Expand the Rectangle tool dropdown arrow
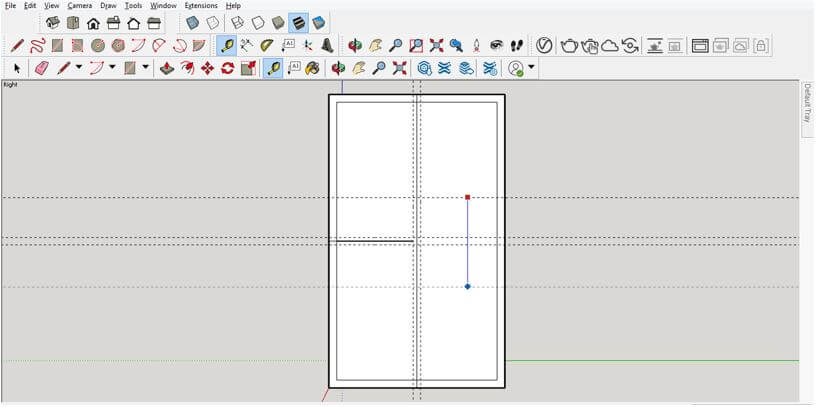816x407 pixels. coord(145,67)
